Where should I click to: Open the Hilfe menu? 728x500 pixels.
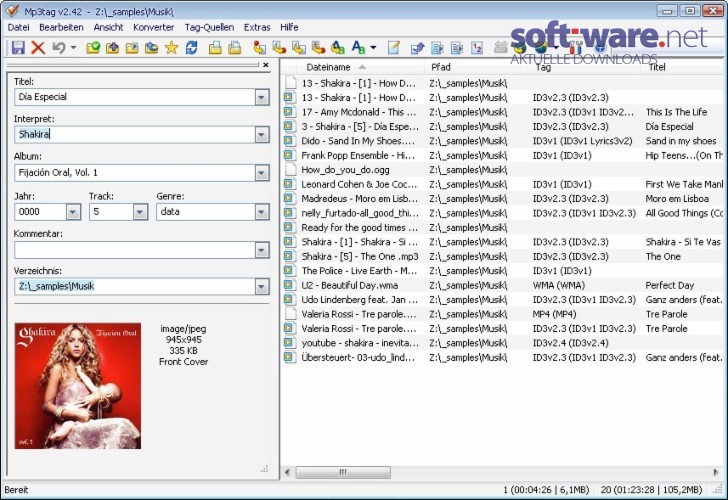tap(289, 27)
